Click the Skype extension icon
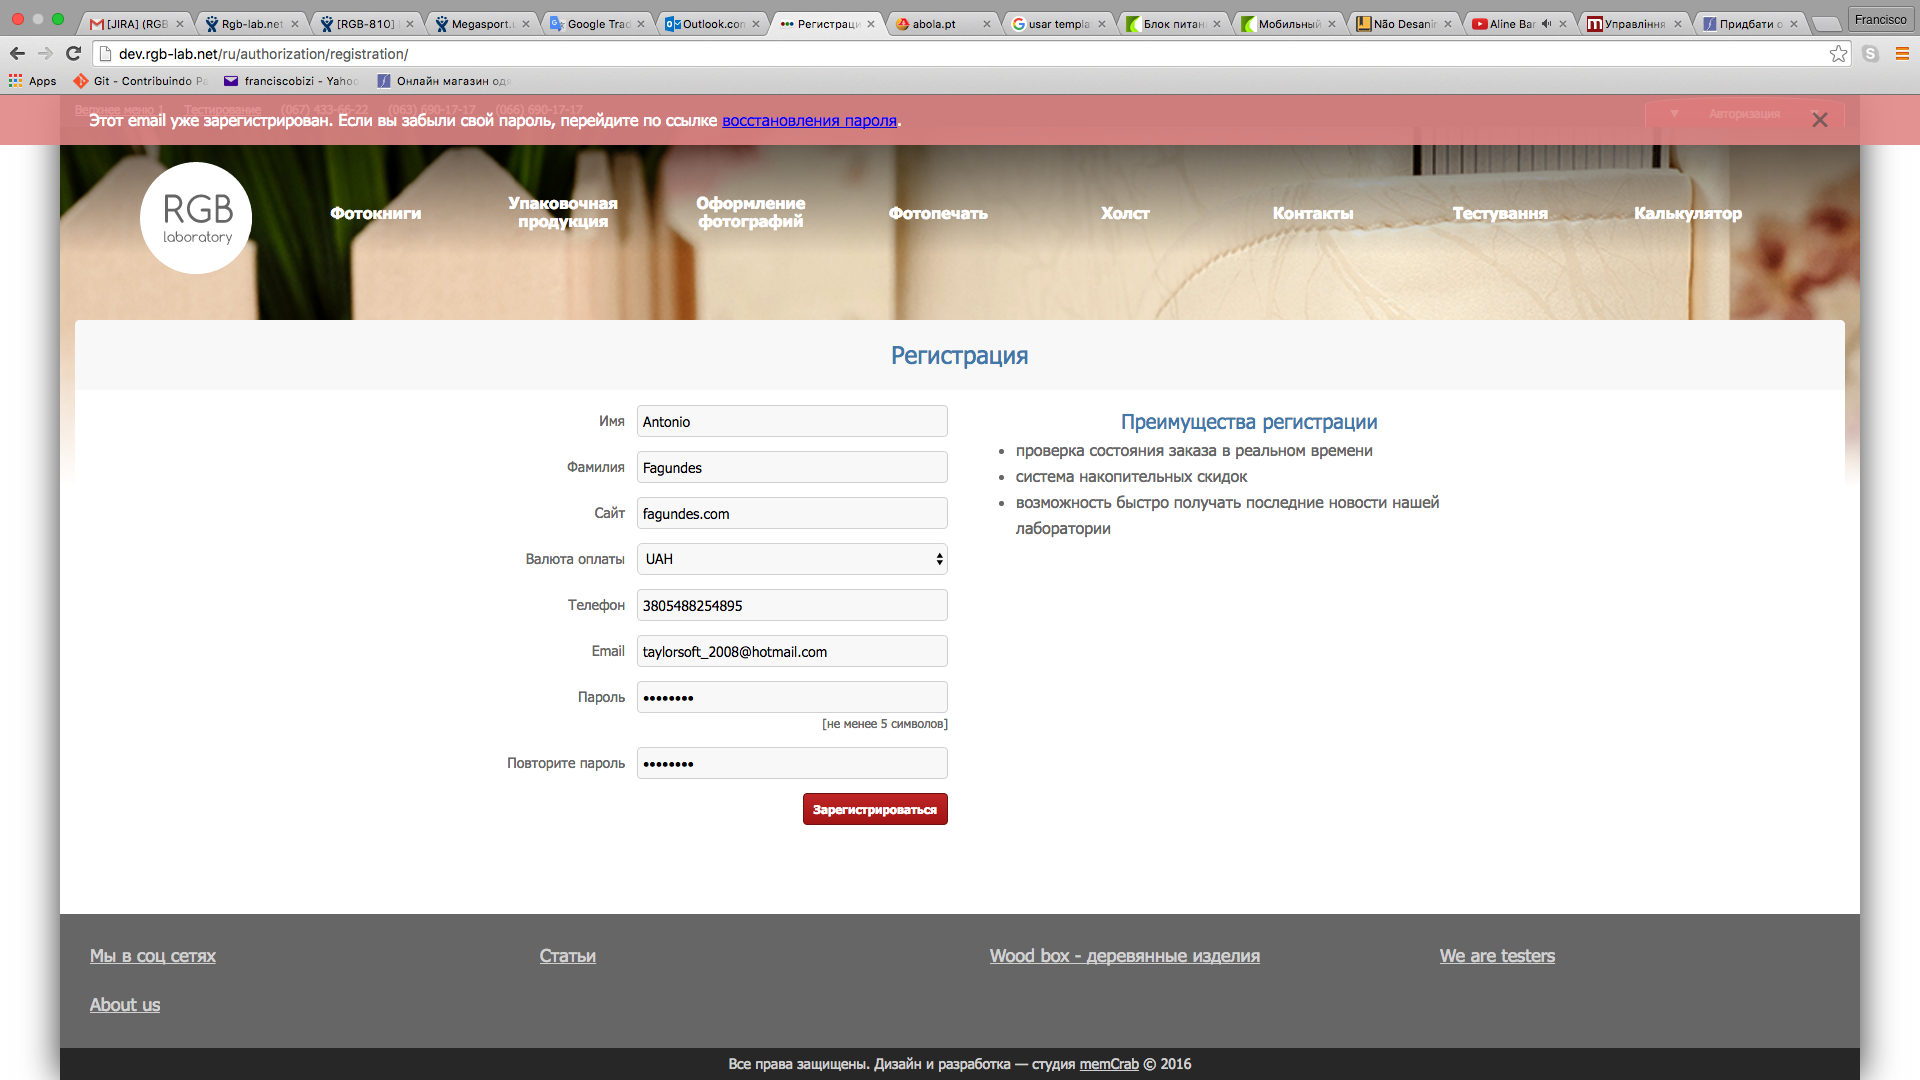 pos(1870,54)
